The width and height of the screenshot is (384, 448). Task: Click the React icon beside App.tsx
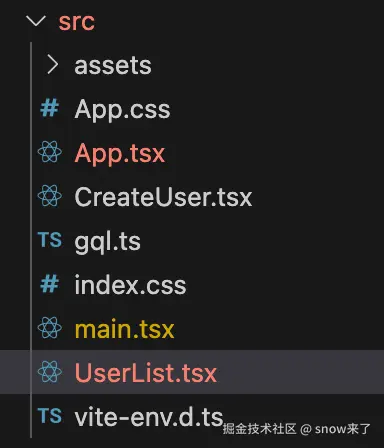(50, 152)
